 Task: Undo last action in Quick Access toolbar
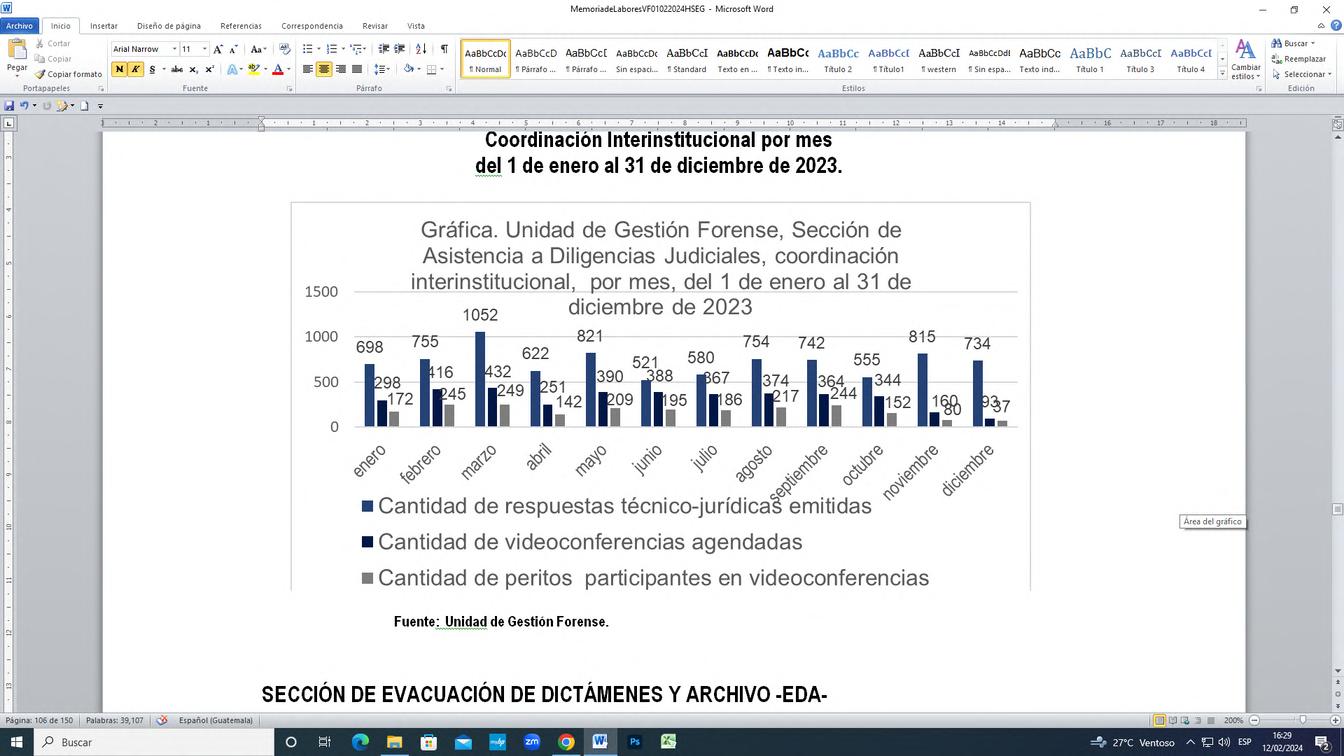pos(24,105)
